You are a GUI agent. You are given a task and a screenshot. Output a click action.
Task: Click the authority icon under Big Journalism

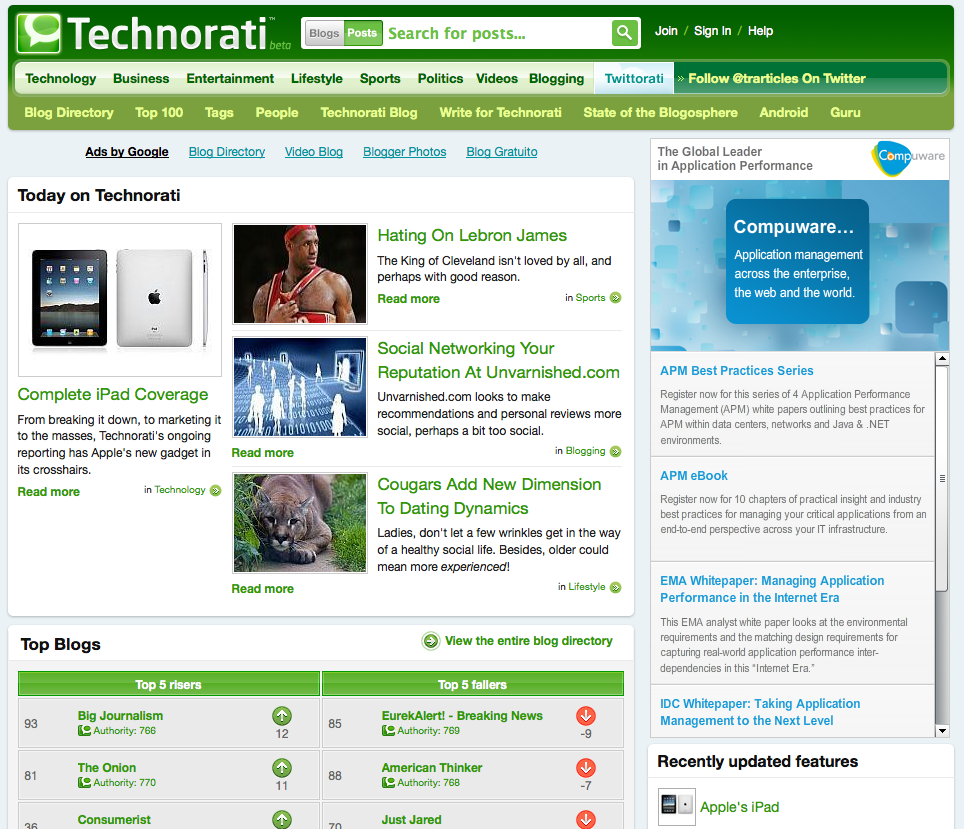point(84,731)
